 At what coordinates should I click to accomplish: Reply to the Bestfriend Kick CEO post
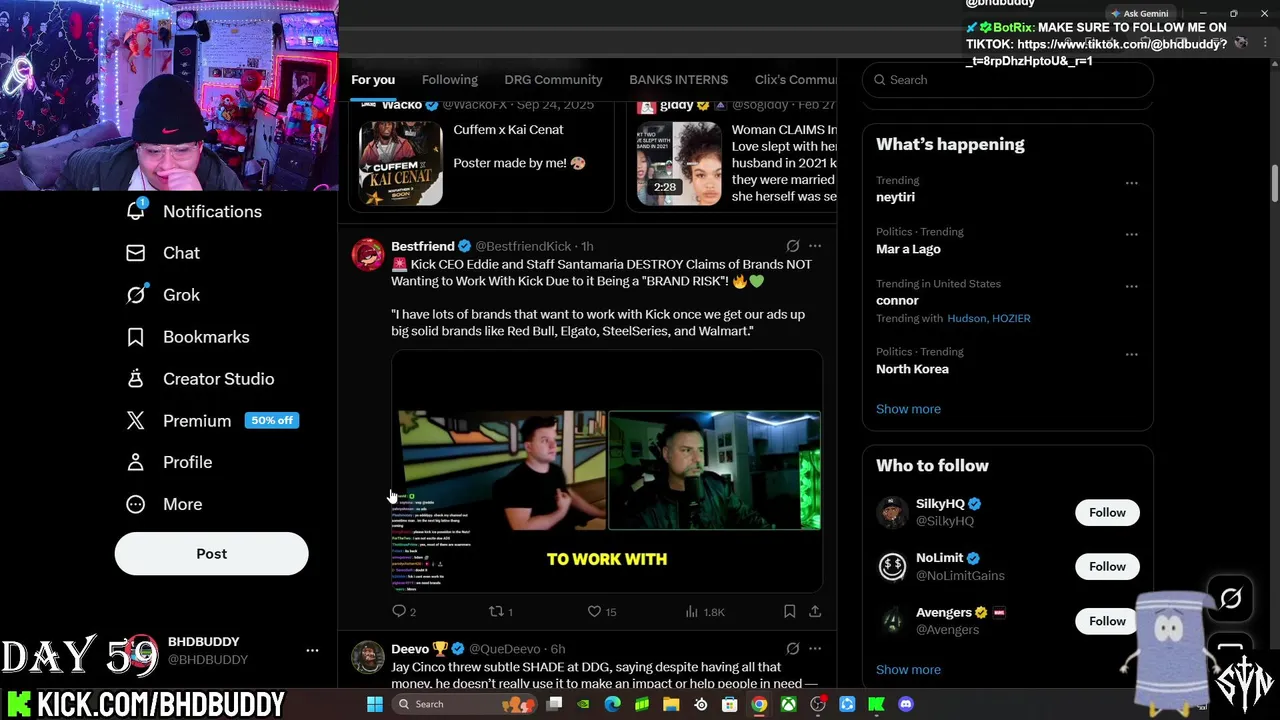pyautogui.click(x=399, y=611)
